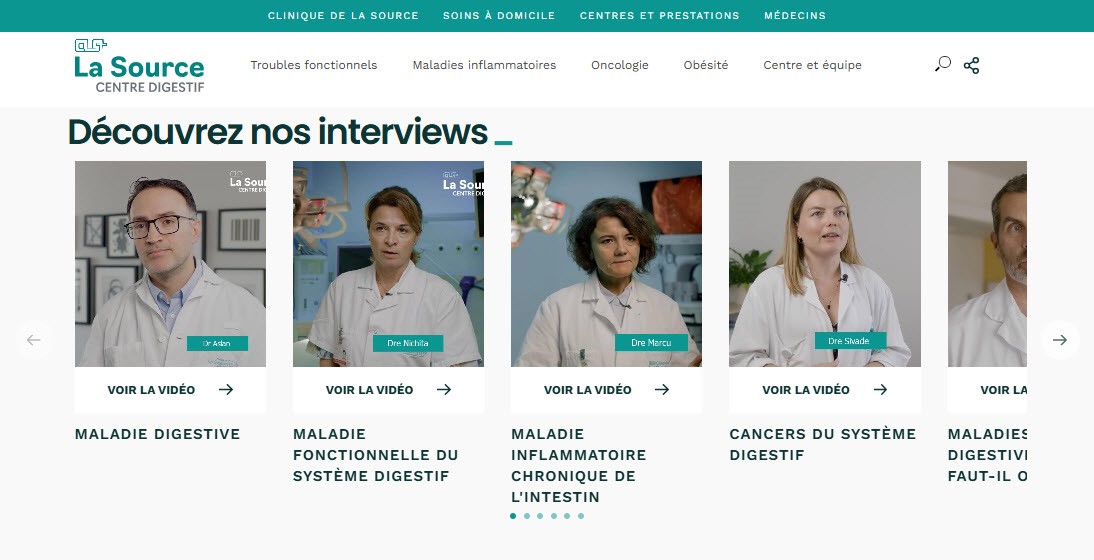Click arrow beside Dre Sivade's Voir la vidéo

coord(881,389)
